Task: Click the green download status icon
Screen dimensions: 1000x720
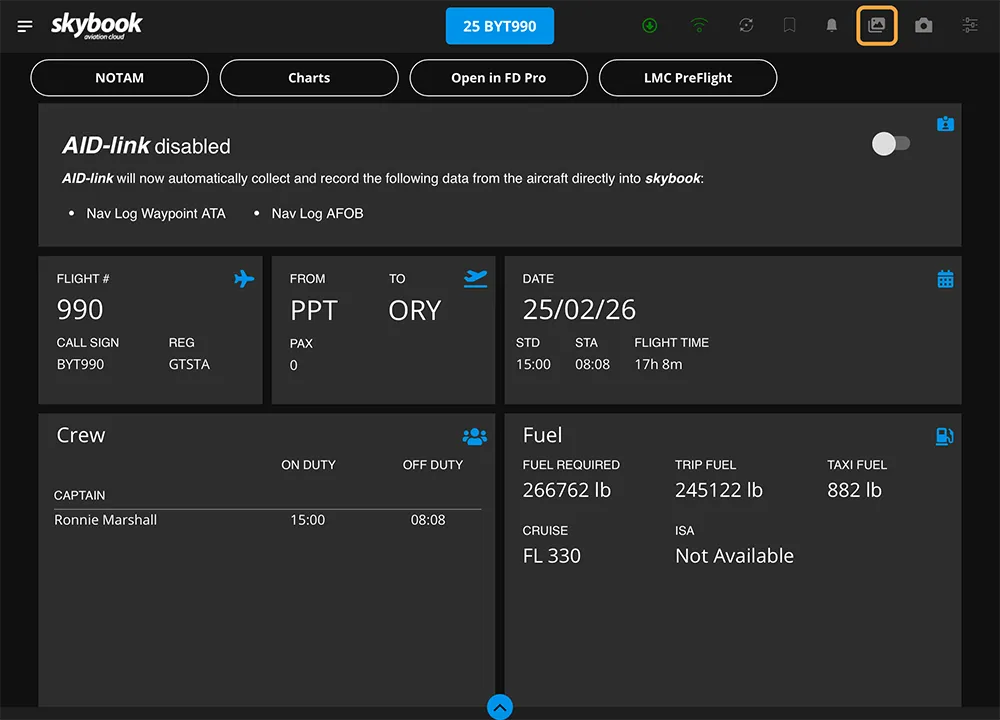Action: coord(650,26)
